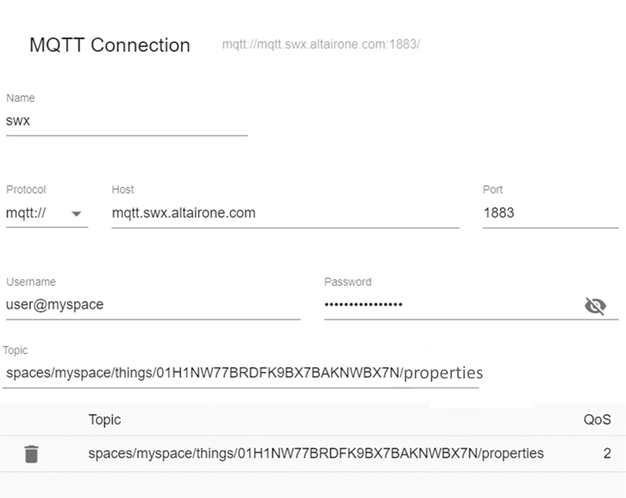This screenshot has width=626, height=498.
Task: Focus the Name field containing swx
Action: point(126,119)
